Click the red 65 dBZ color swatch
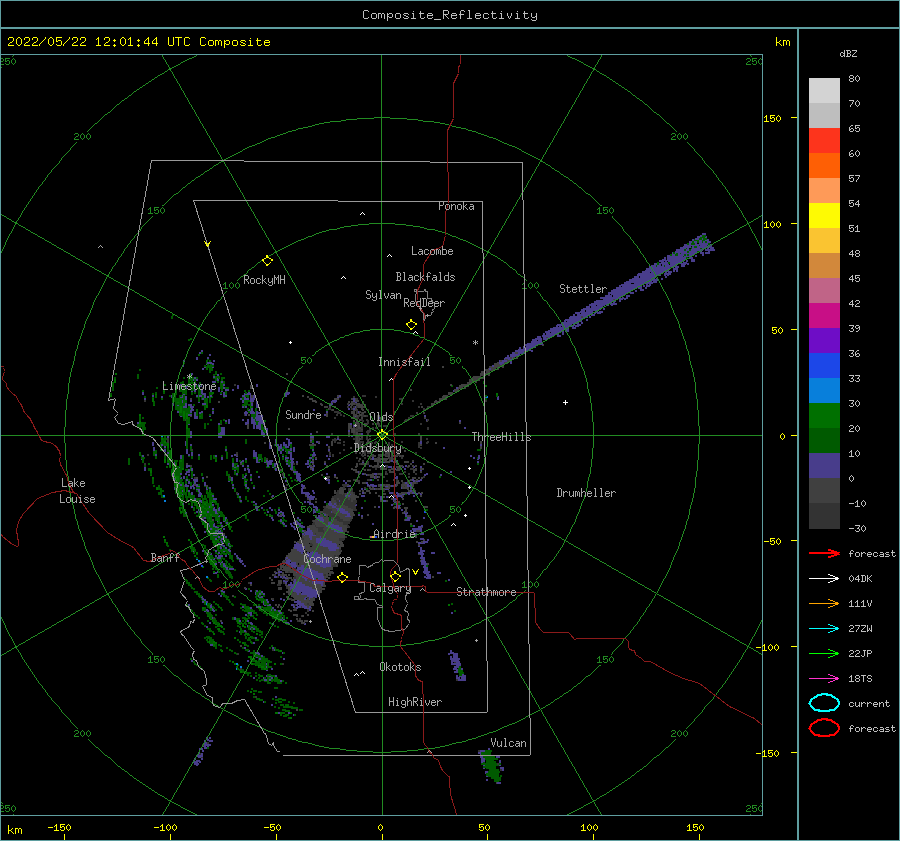The width and height of the screenshot is (900, 841). pos(824,141)
